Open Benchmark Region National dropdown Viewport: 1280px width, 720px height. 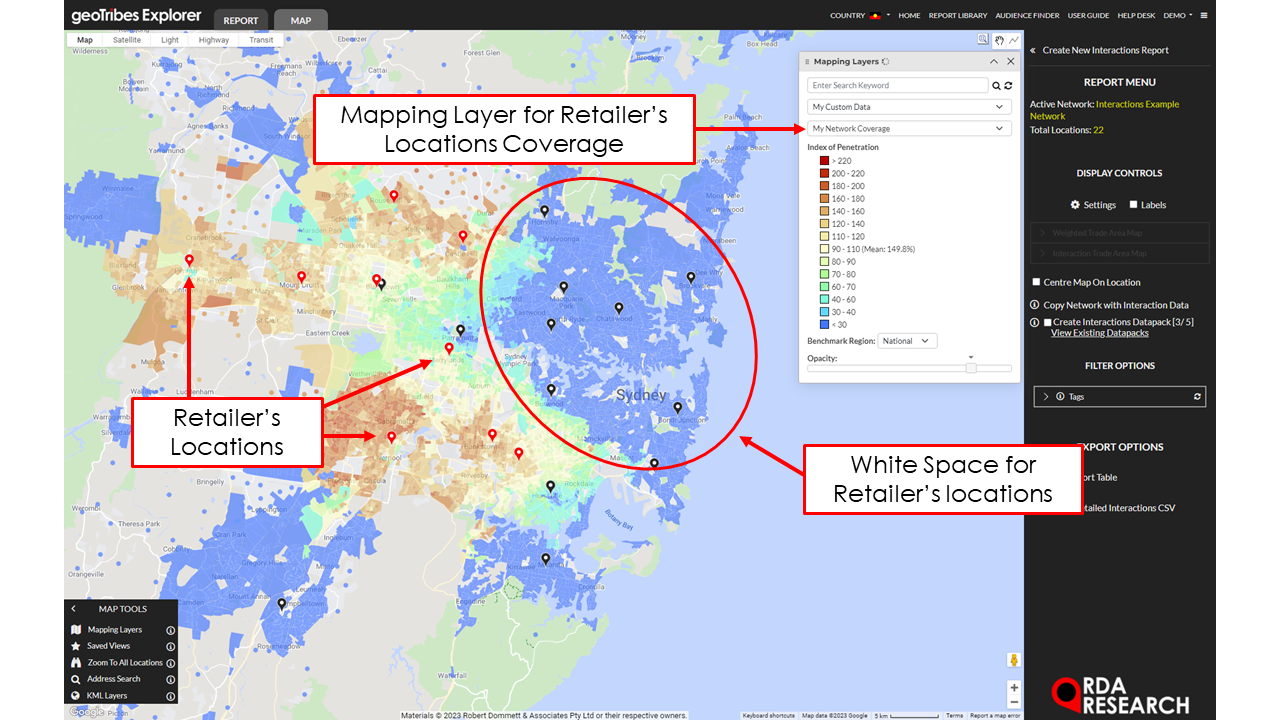coord(907,341)
